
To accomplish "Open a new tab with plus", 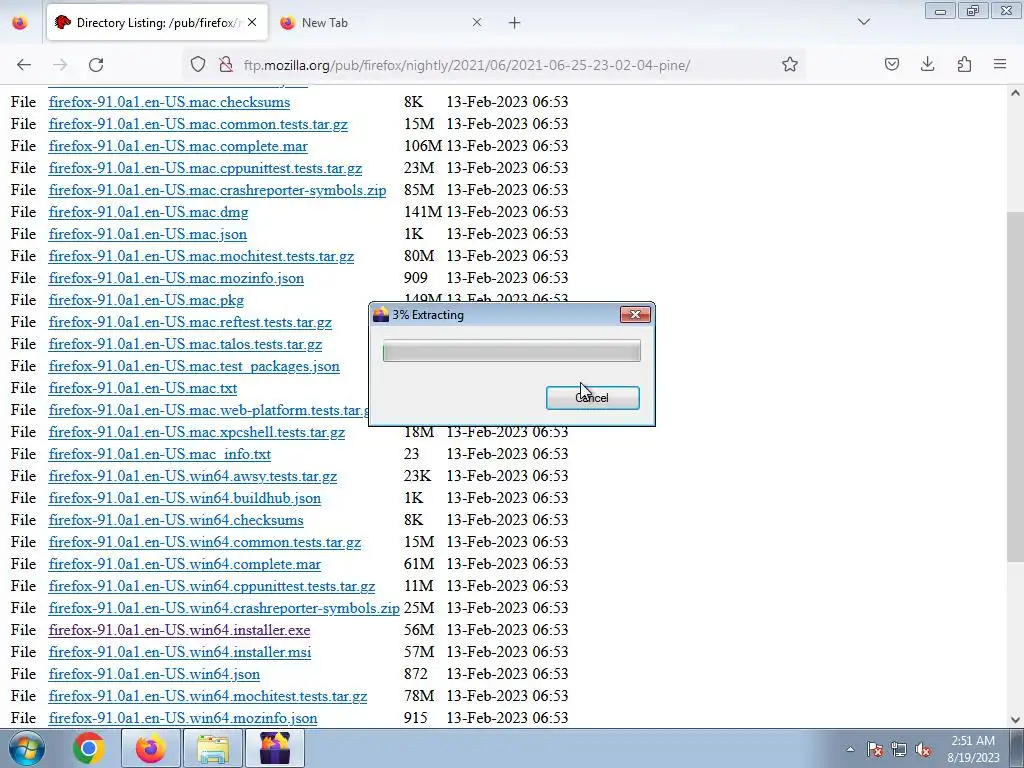I will point(515,23).
